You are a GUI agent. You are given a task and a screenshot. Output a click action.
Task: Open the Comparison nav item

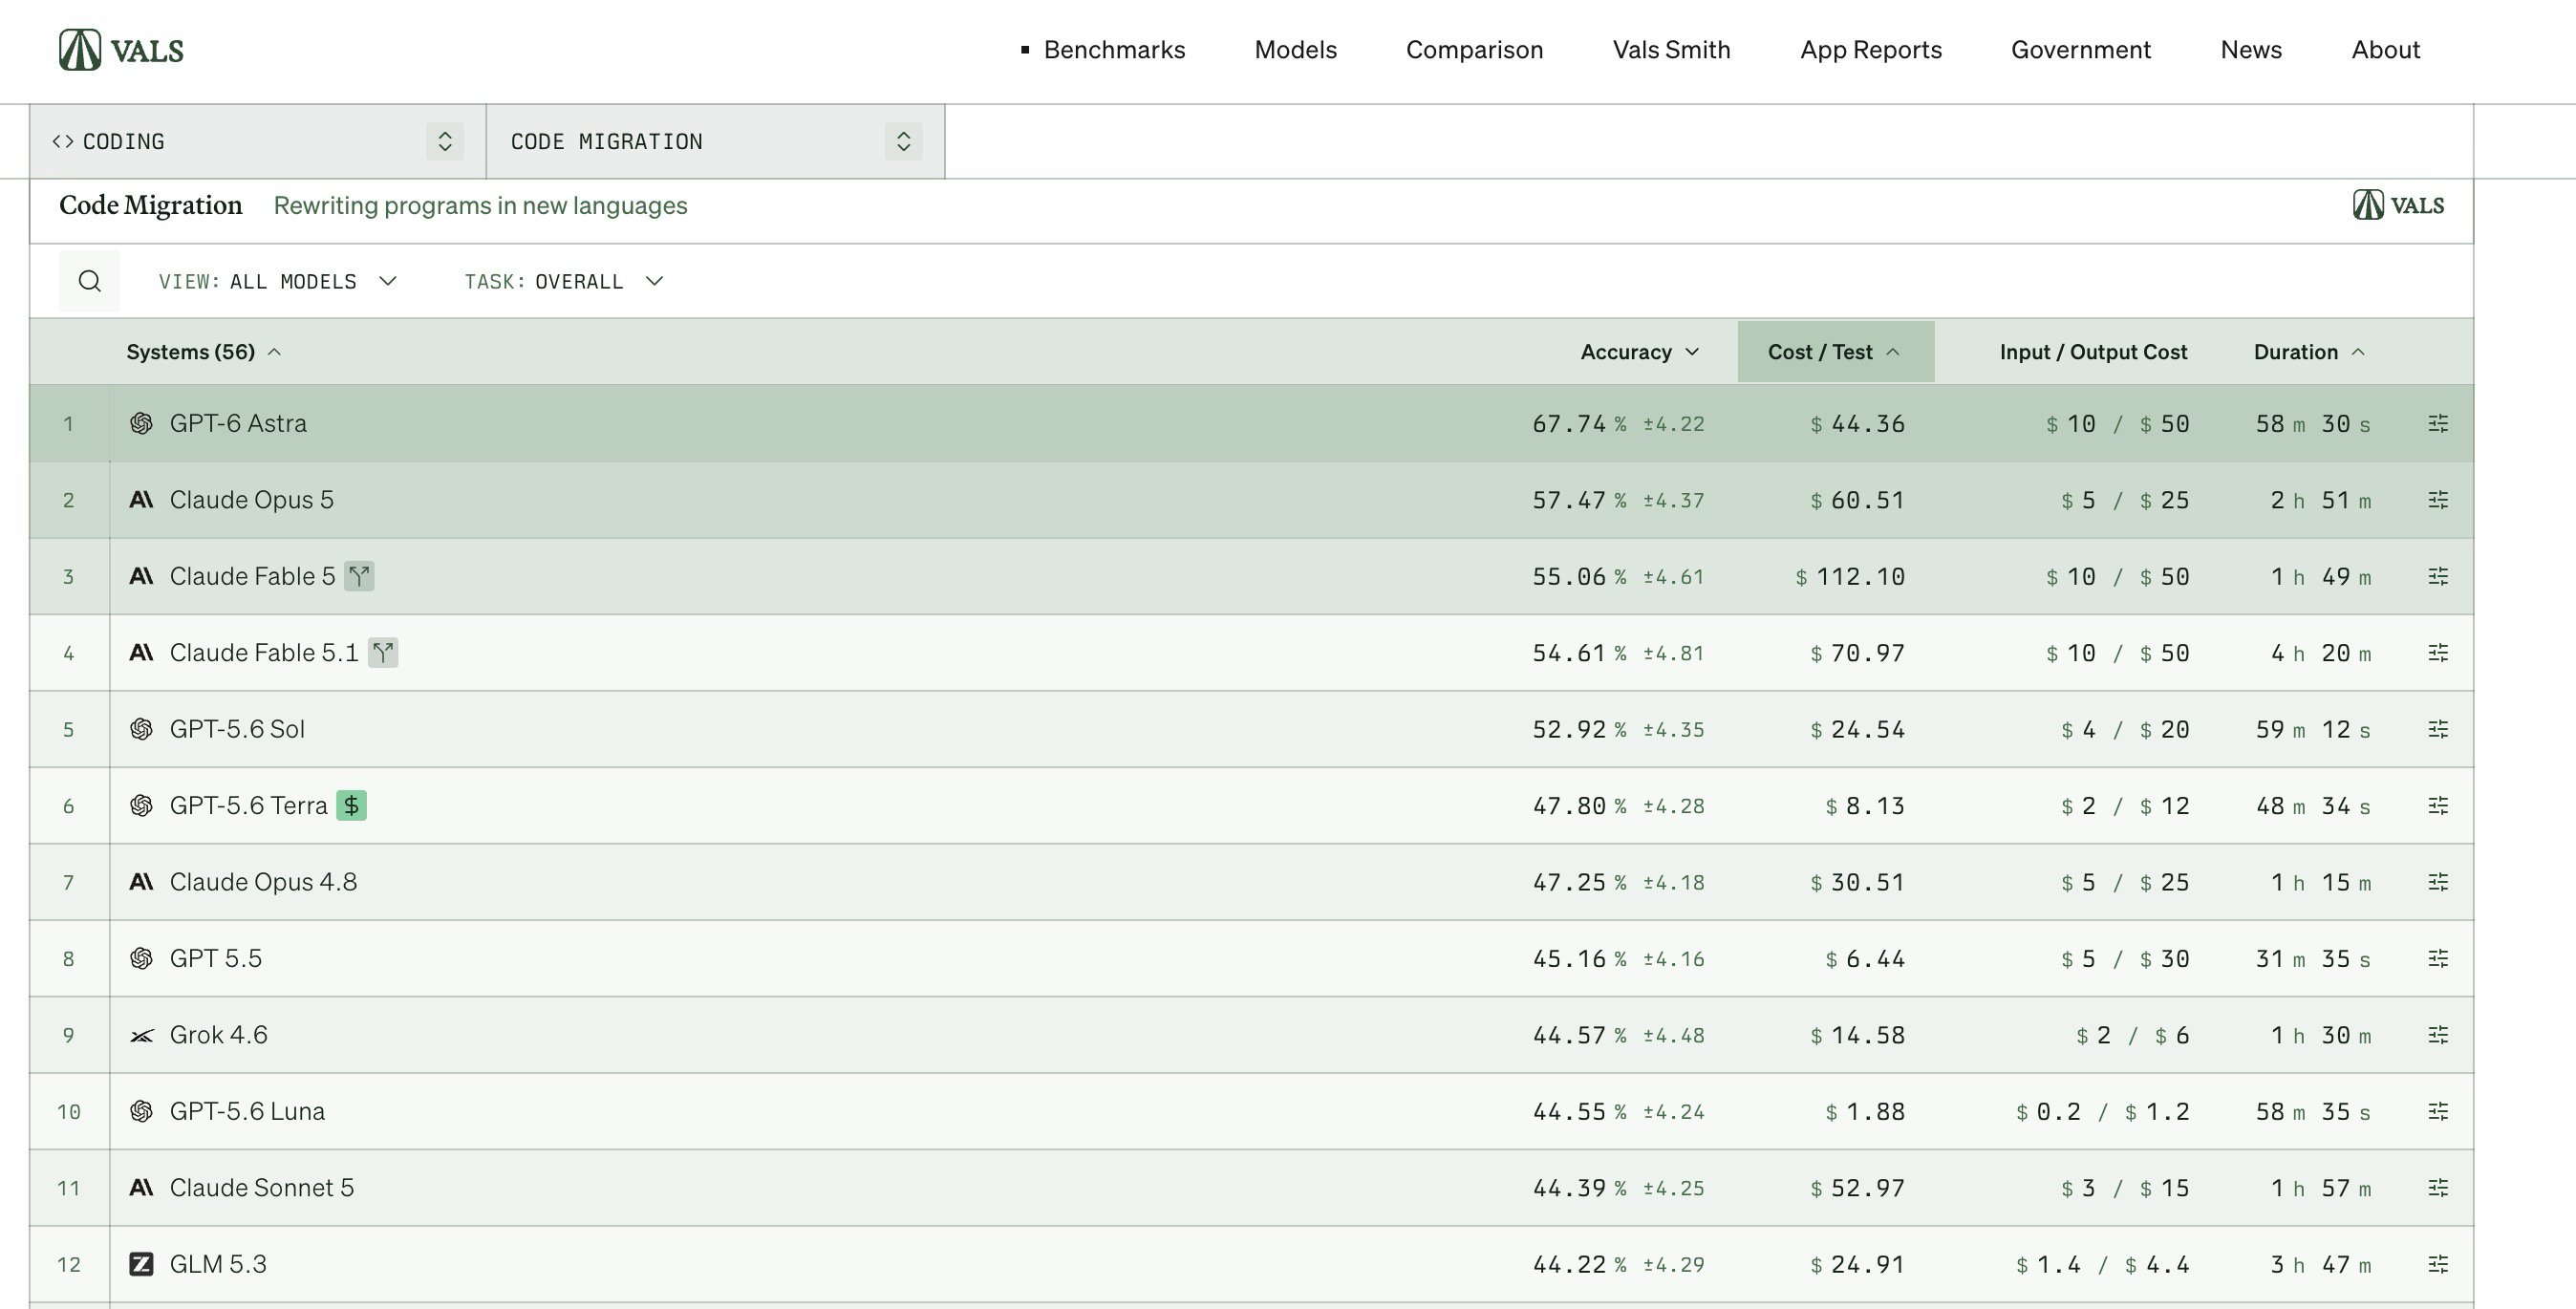pos(1474,50)
